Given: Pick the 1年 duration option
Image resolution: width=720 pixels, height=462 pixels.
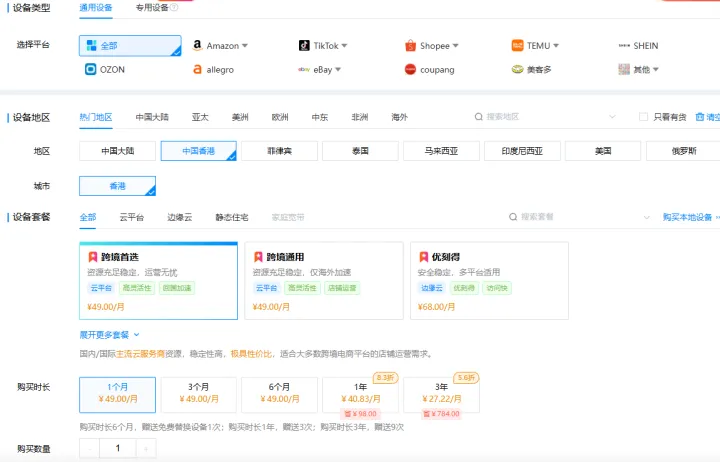Looking at the screenshot, I should point(360,395).
